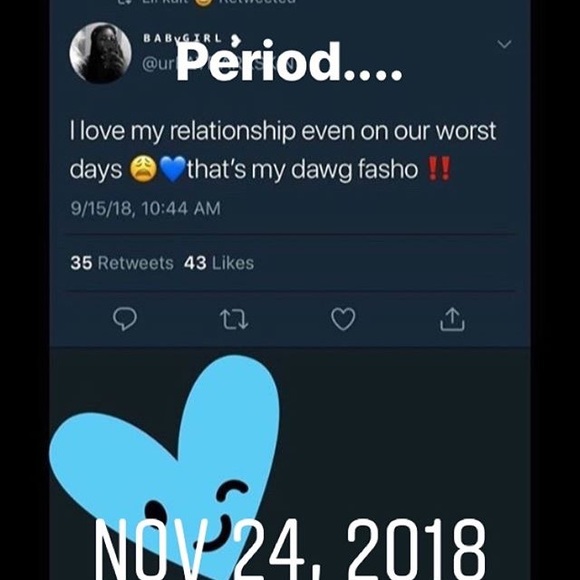Select the BABYGIRL display name
This screenshot has width=580, height=580.
pyautogui.click(x=183, y=38)
